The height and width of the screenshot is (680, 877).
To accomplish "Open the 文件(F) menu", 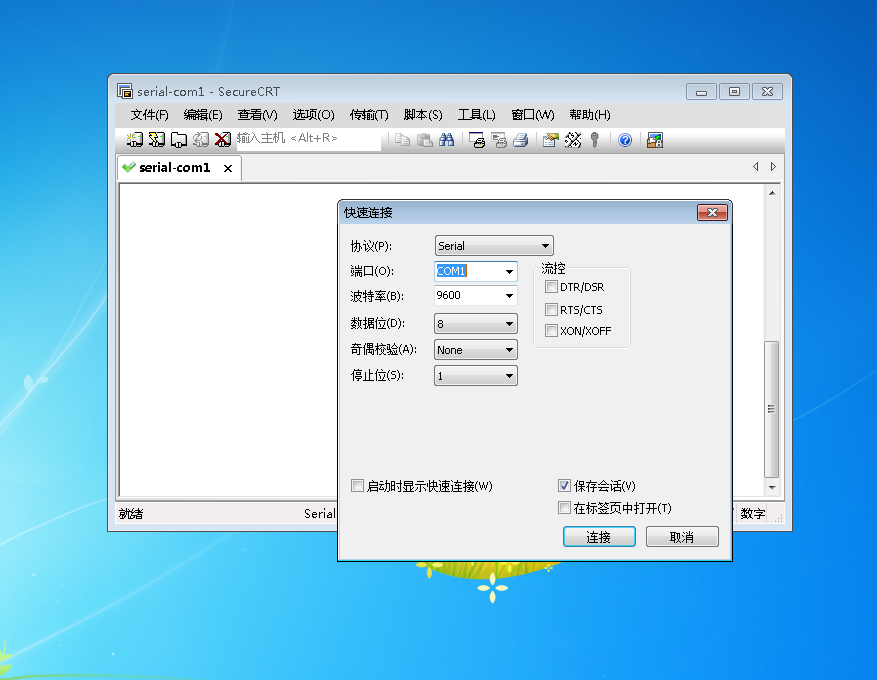I will click(149, 115).
